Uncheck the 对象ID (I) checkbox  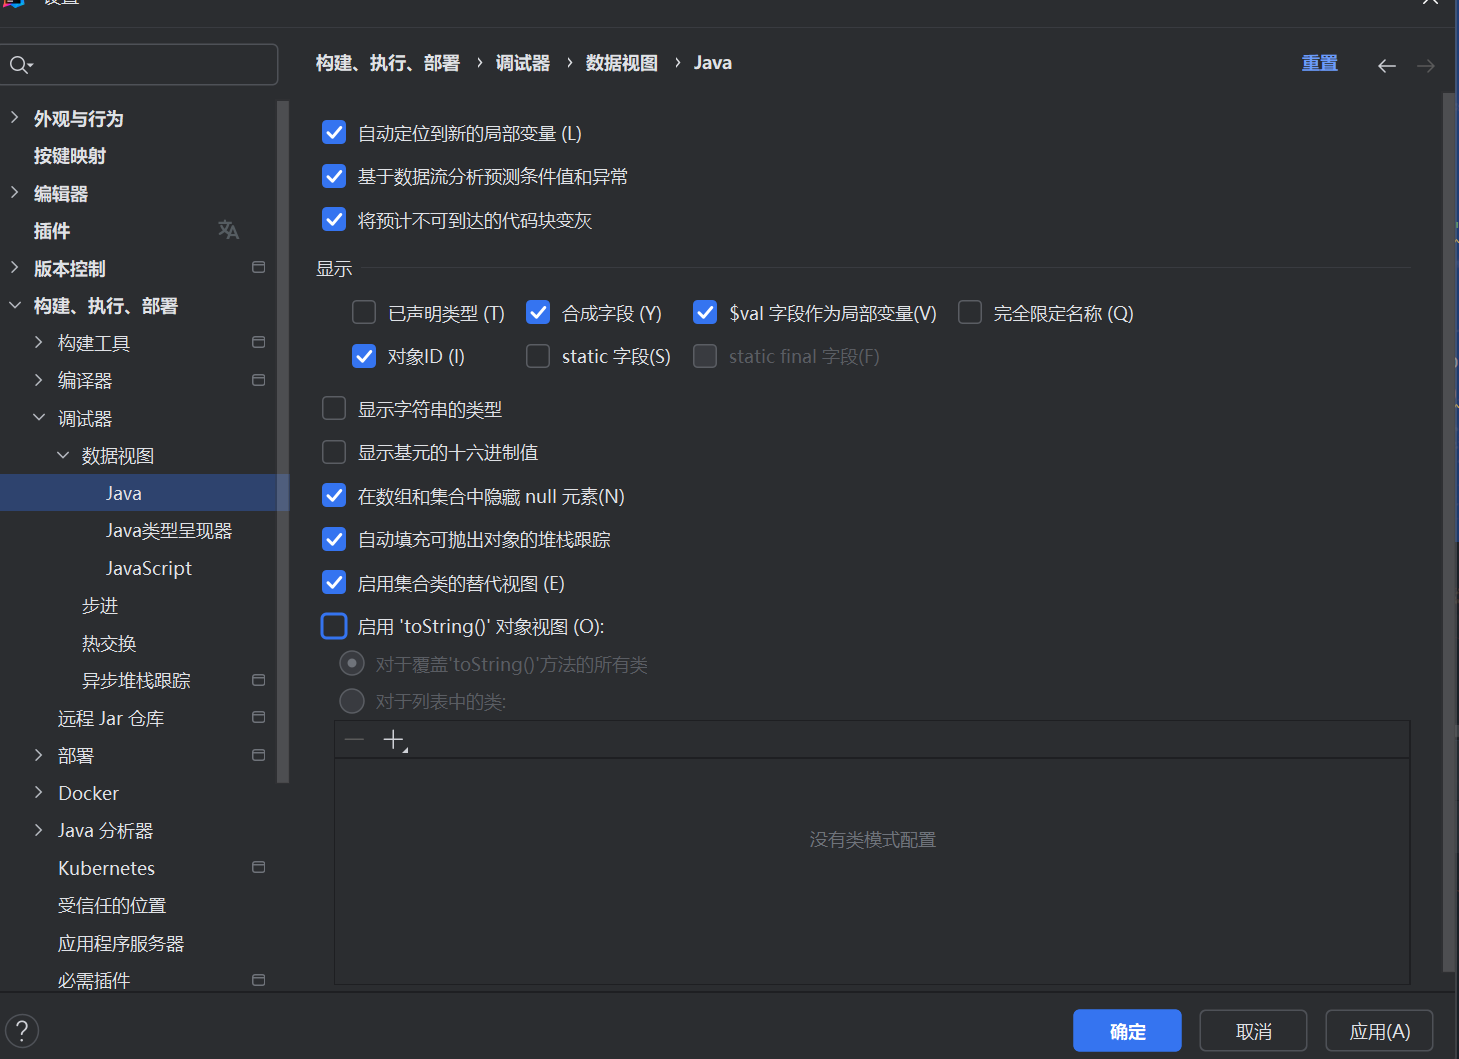[x=364, y=357]
